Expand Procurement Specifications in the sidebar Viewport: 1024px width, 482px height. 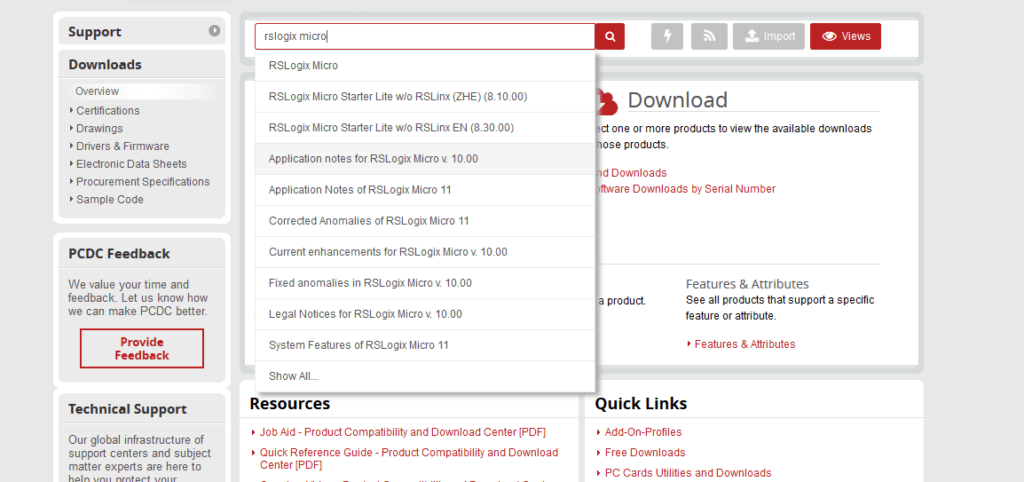click(143, 182)
